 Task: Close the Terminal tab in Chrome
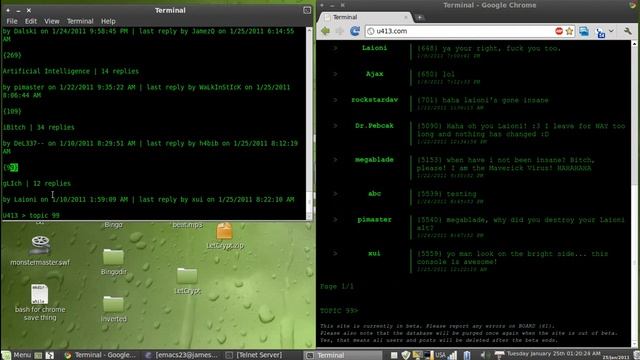tap(406, 17)
